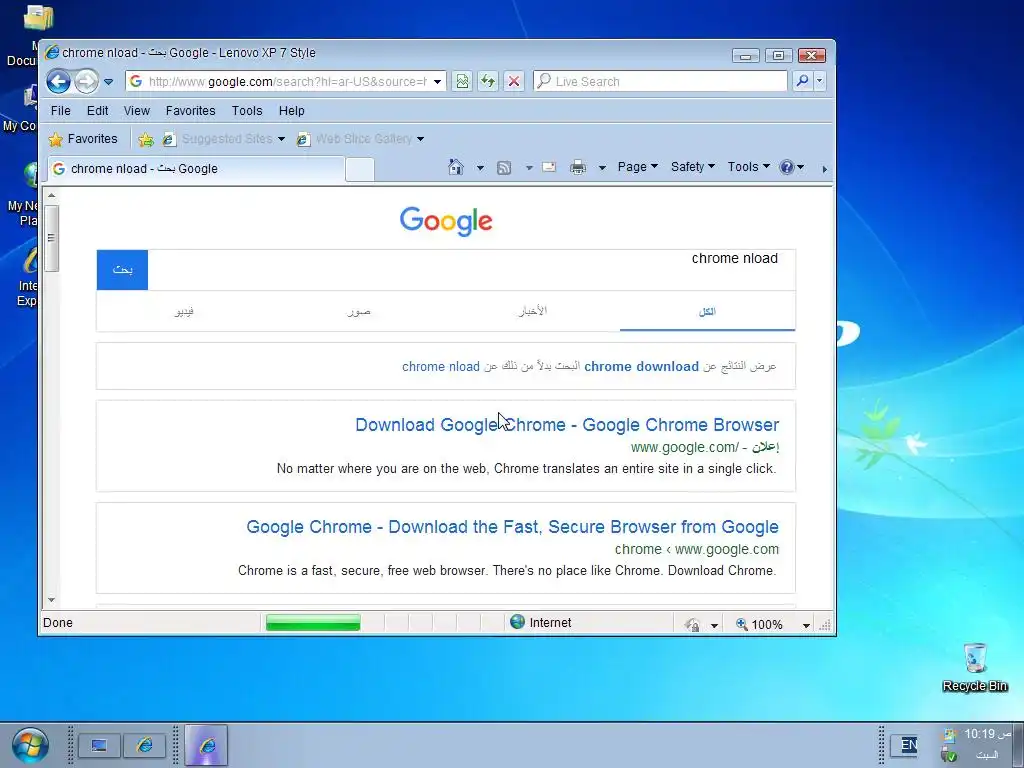Open 'Google Chrome - Download the Fast, Secure Browser' result
Screen dimensions: 1024x768
click(513, 527)
